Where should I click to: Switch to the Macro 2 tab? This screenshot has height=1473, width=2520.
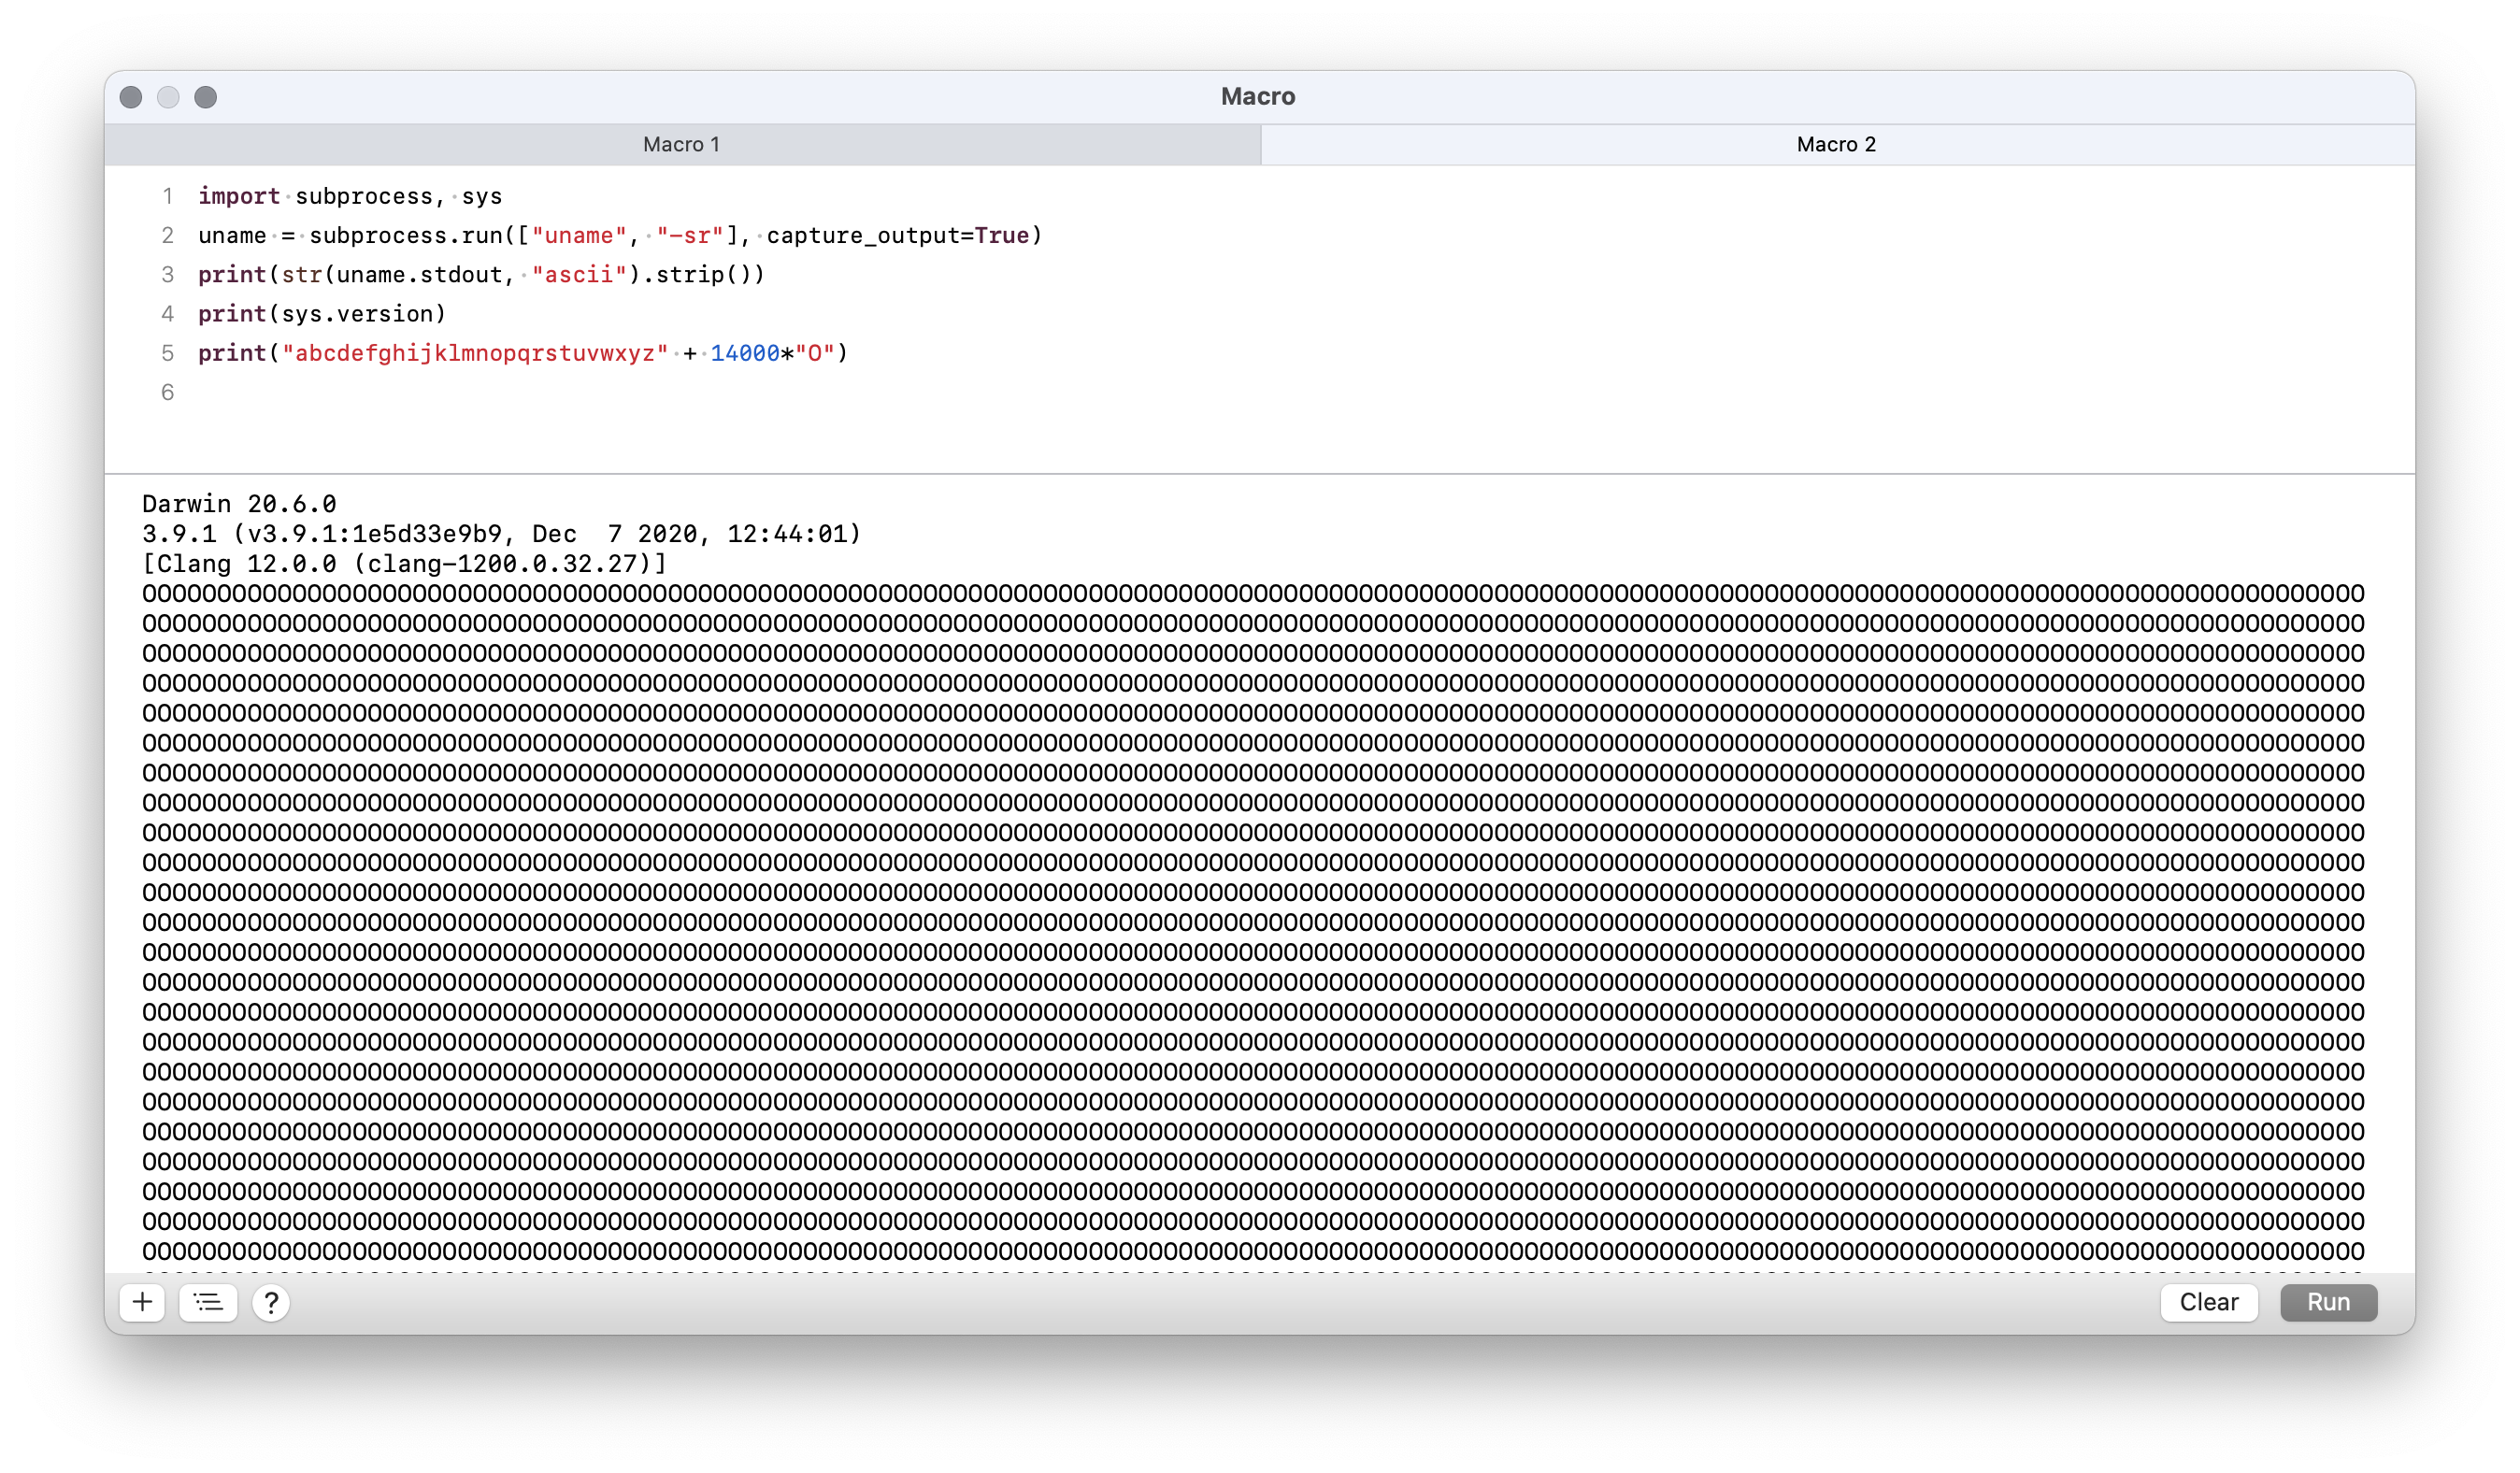click(1836, 144)
